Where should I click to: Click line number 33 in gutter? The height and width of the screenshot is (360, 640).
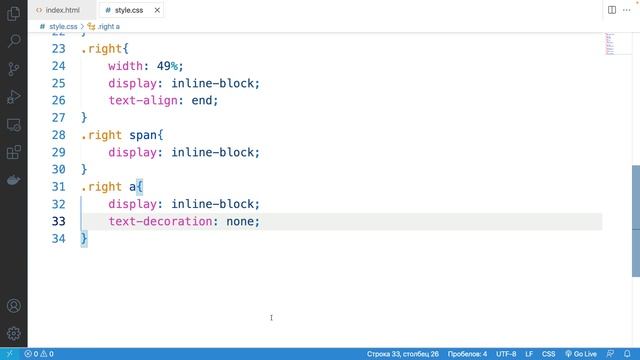click(58, 221)
